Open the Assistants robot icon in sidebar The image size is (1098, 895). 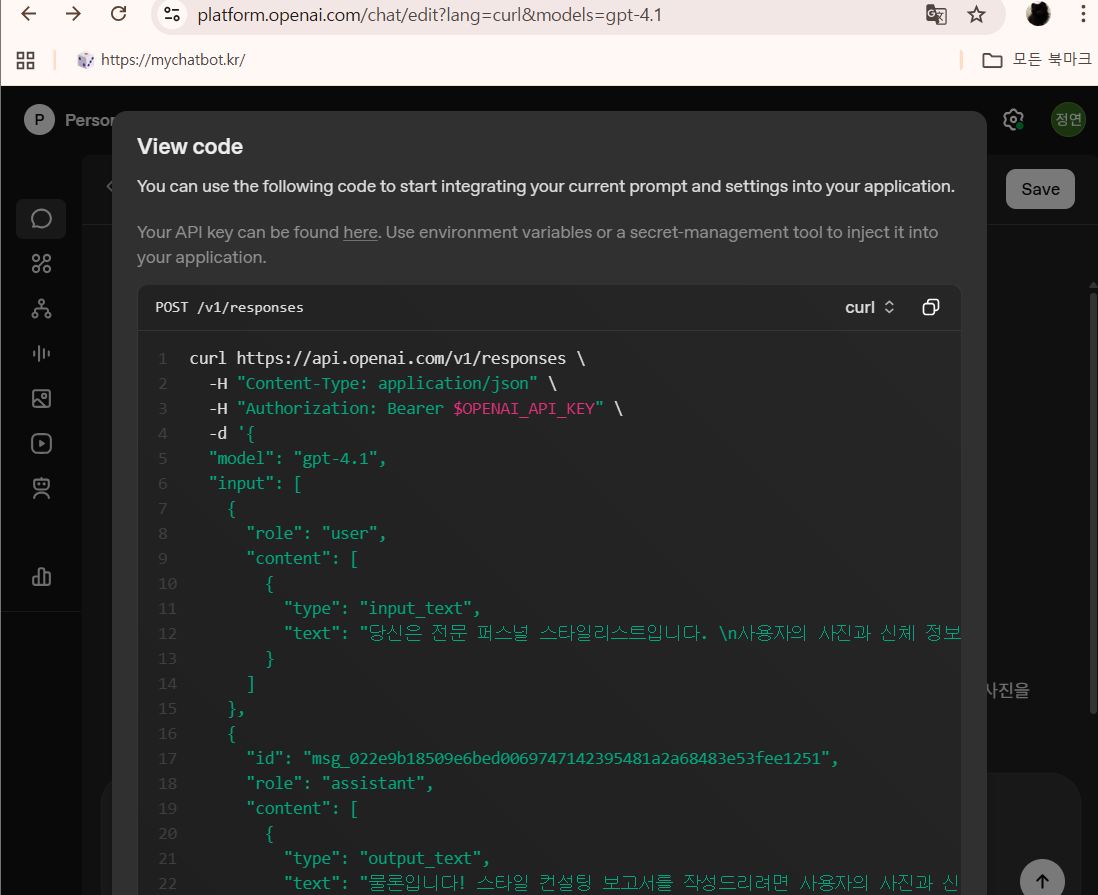click(41, 488)
